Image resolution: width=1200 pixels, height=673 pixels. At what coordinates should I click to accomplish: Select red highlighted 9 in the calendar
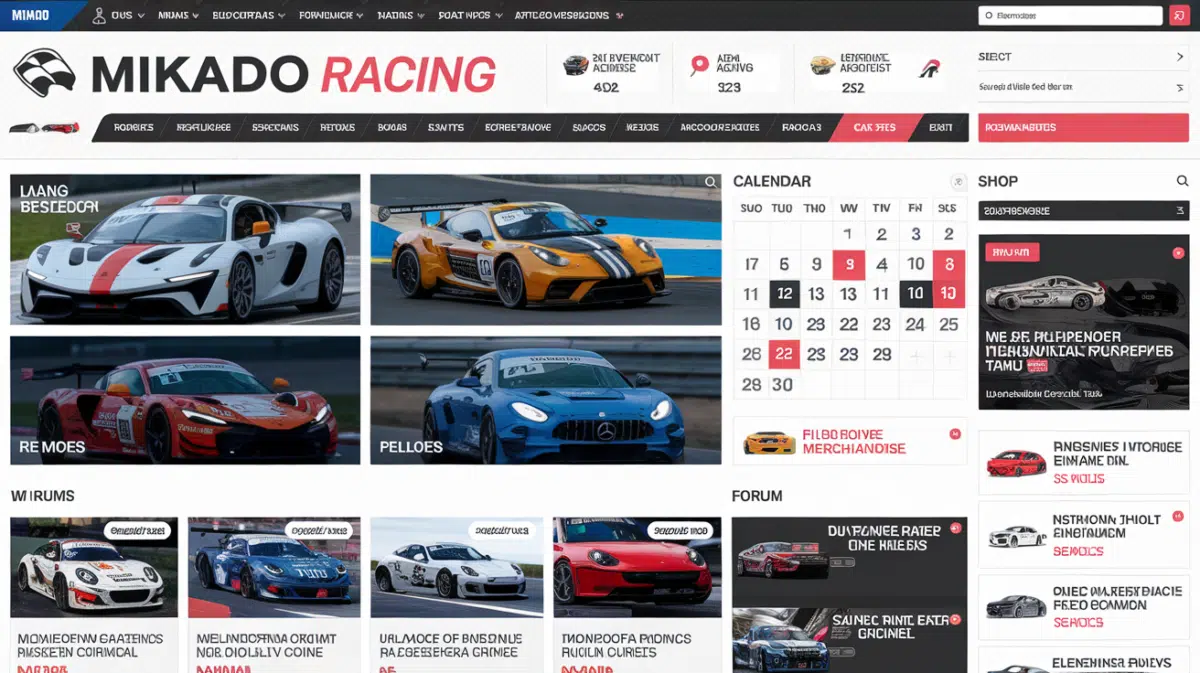(849, 265)
